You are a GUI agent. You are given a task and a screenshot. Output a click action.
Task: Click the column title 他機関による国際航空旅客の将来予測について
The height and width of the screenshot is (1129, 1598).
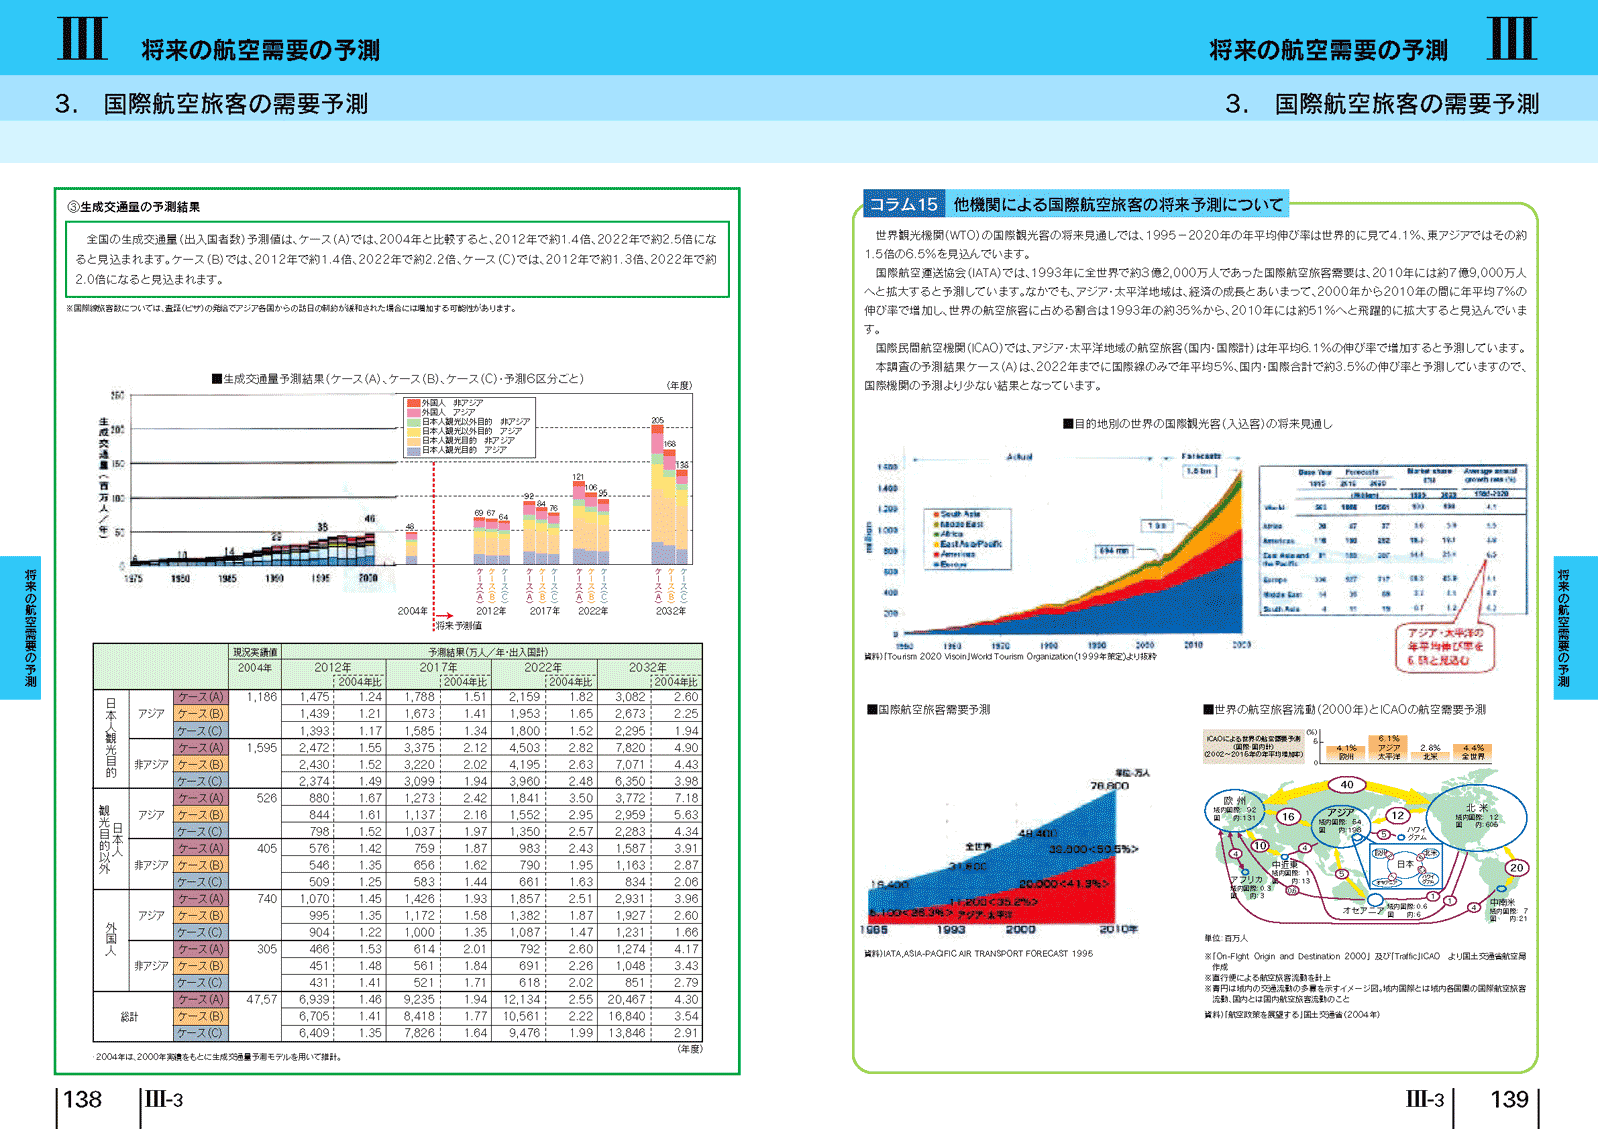coord(1118,204)
